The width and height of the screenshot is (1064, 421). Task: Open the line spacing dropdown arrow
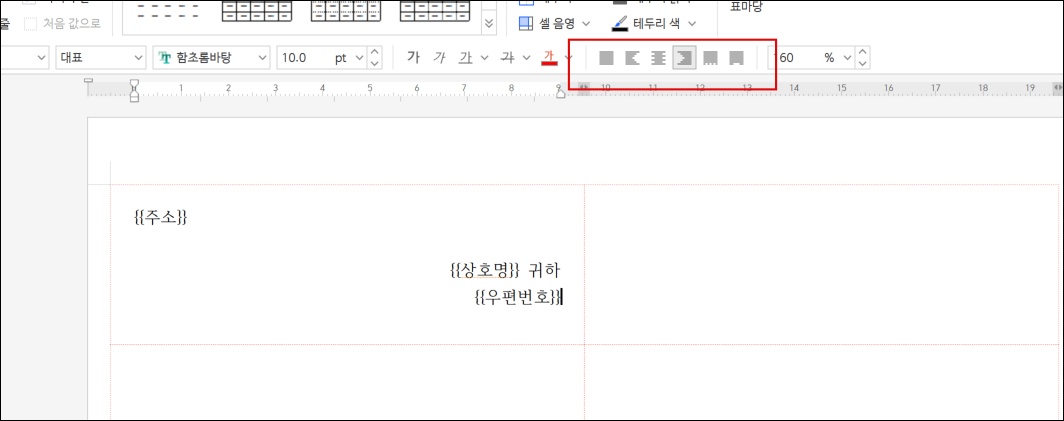847,58
